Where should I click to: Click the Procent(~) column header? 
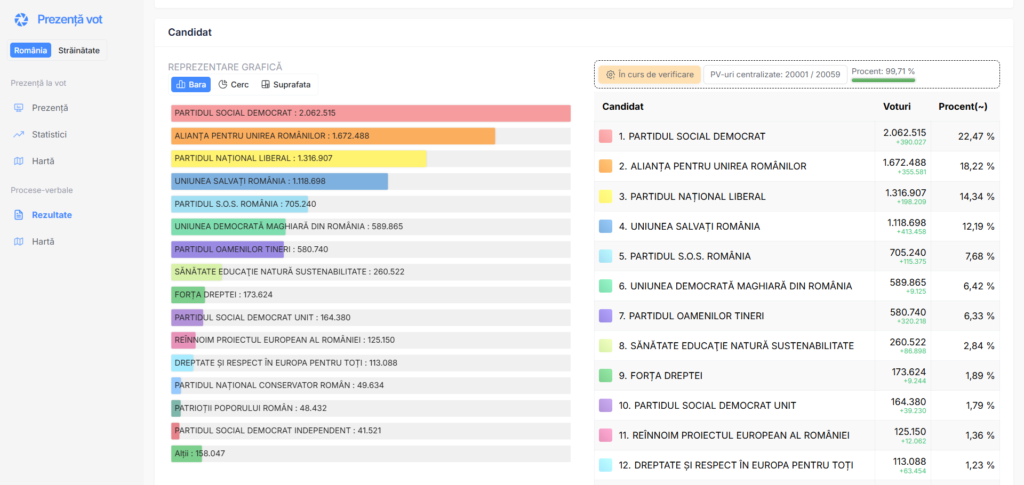point(963,106)
